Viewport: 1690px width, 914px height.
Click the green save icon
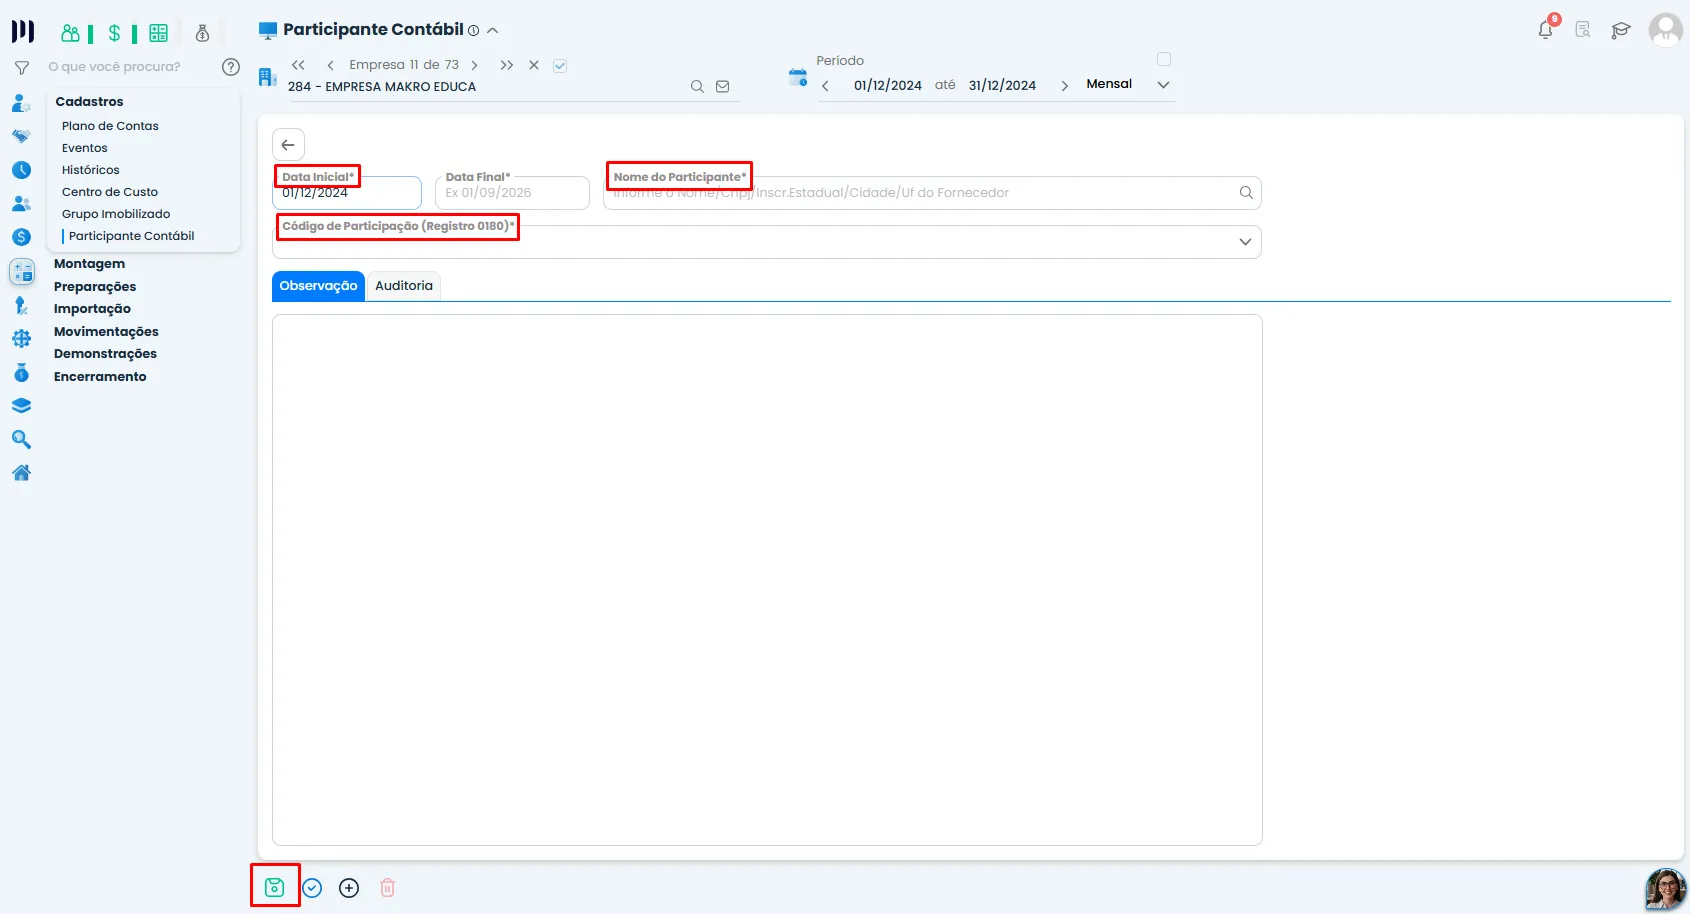click(x=275, y=887)
